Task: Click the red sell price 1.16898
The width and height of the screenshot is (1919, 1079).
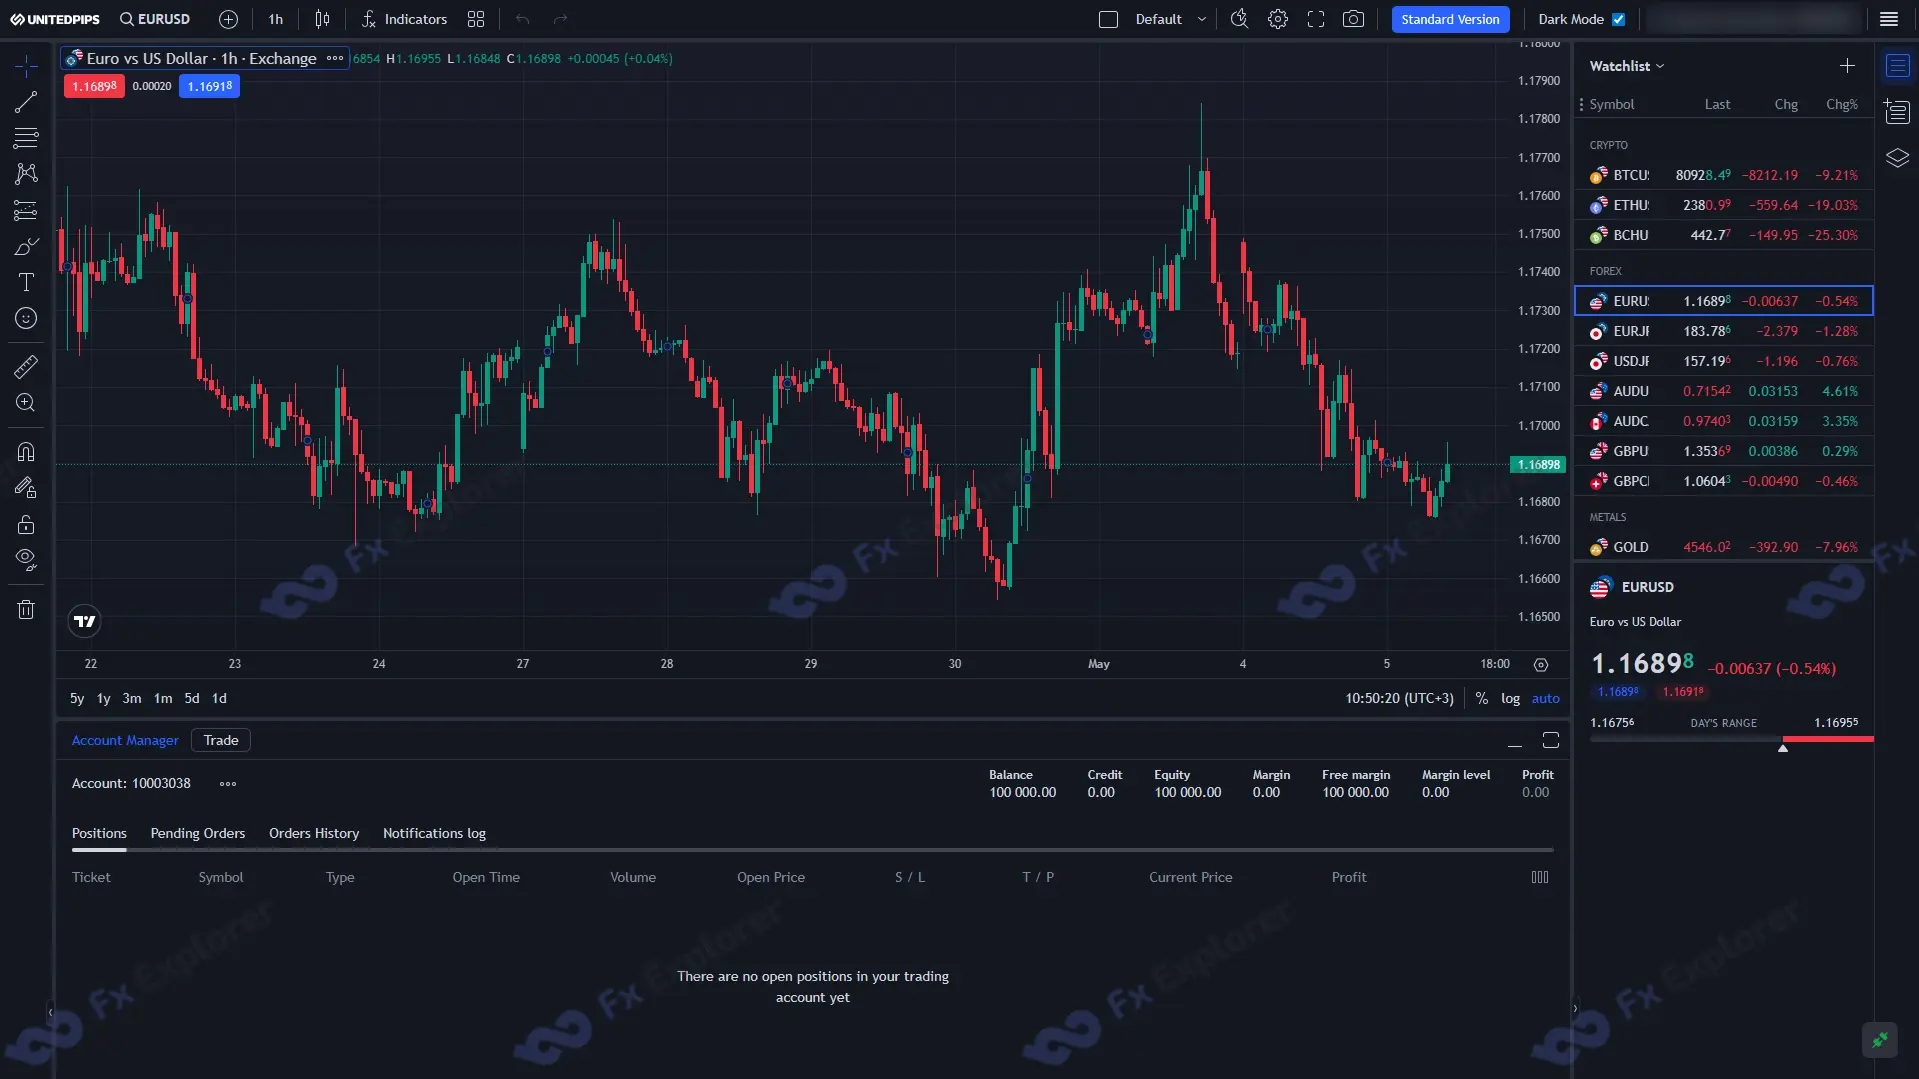Action: click(x=94, y=86)
